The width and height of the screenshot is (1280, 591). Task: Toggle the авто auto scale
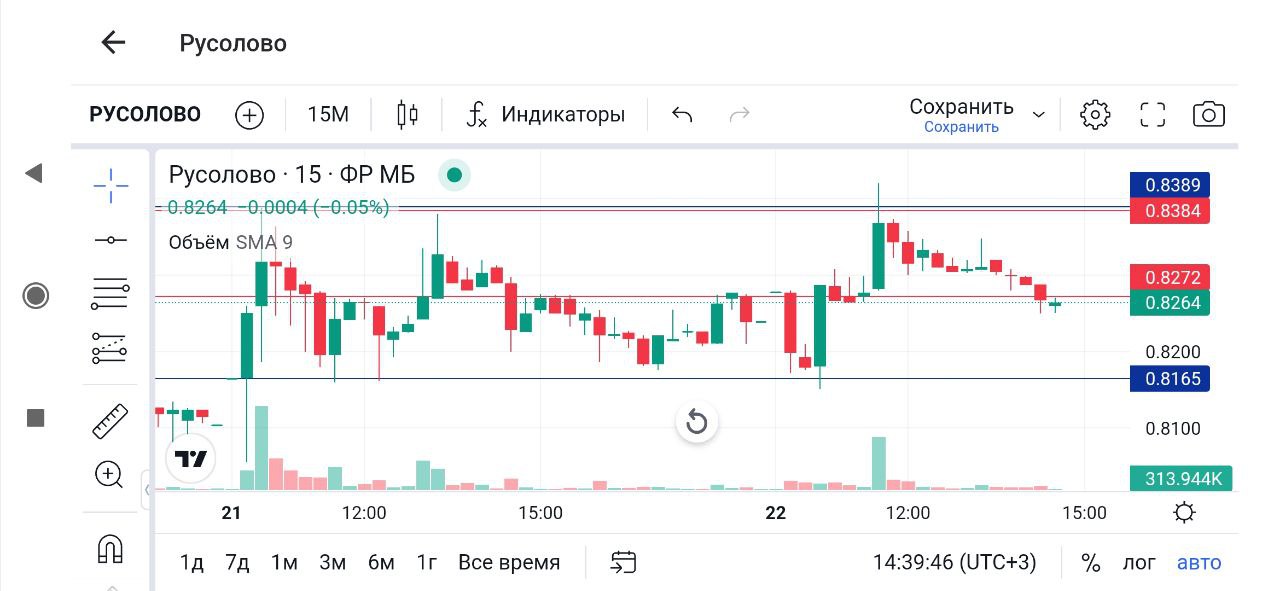click(1199, 563)
